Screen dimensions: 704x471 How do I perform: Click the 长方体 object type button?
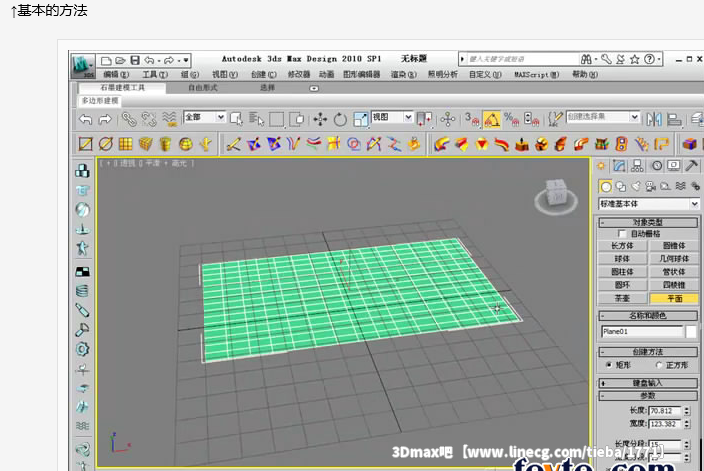click(622, 246)
